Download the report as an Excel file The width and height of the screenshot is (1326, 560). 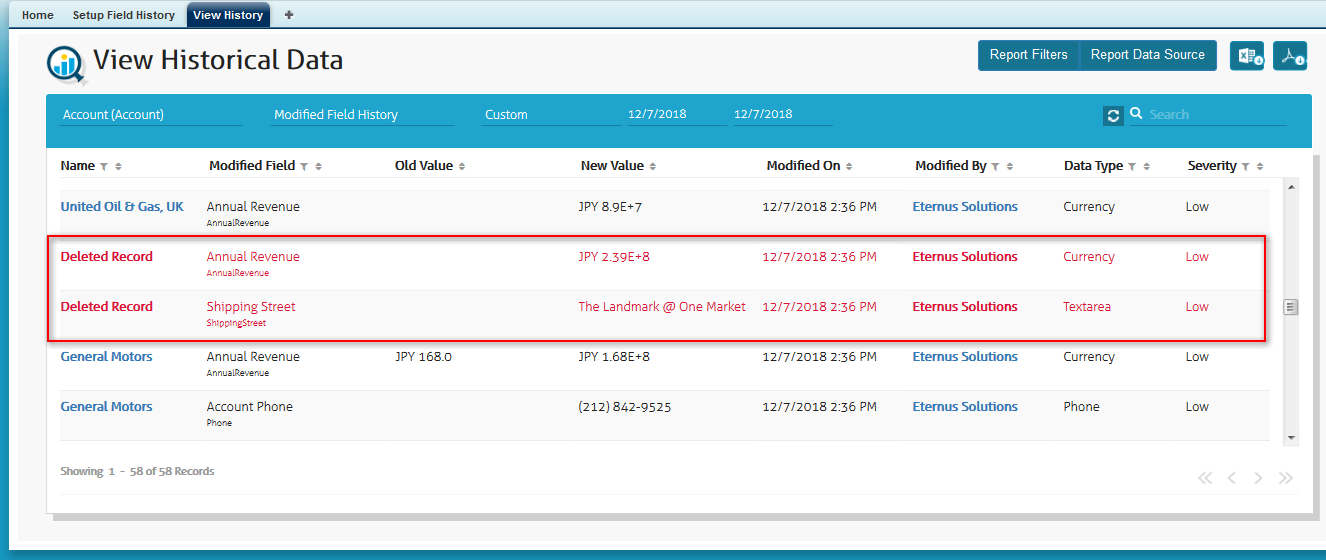click(x=1246, y=56)
